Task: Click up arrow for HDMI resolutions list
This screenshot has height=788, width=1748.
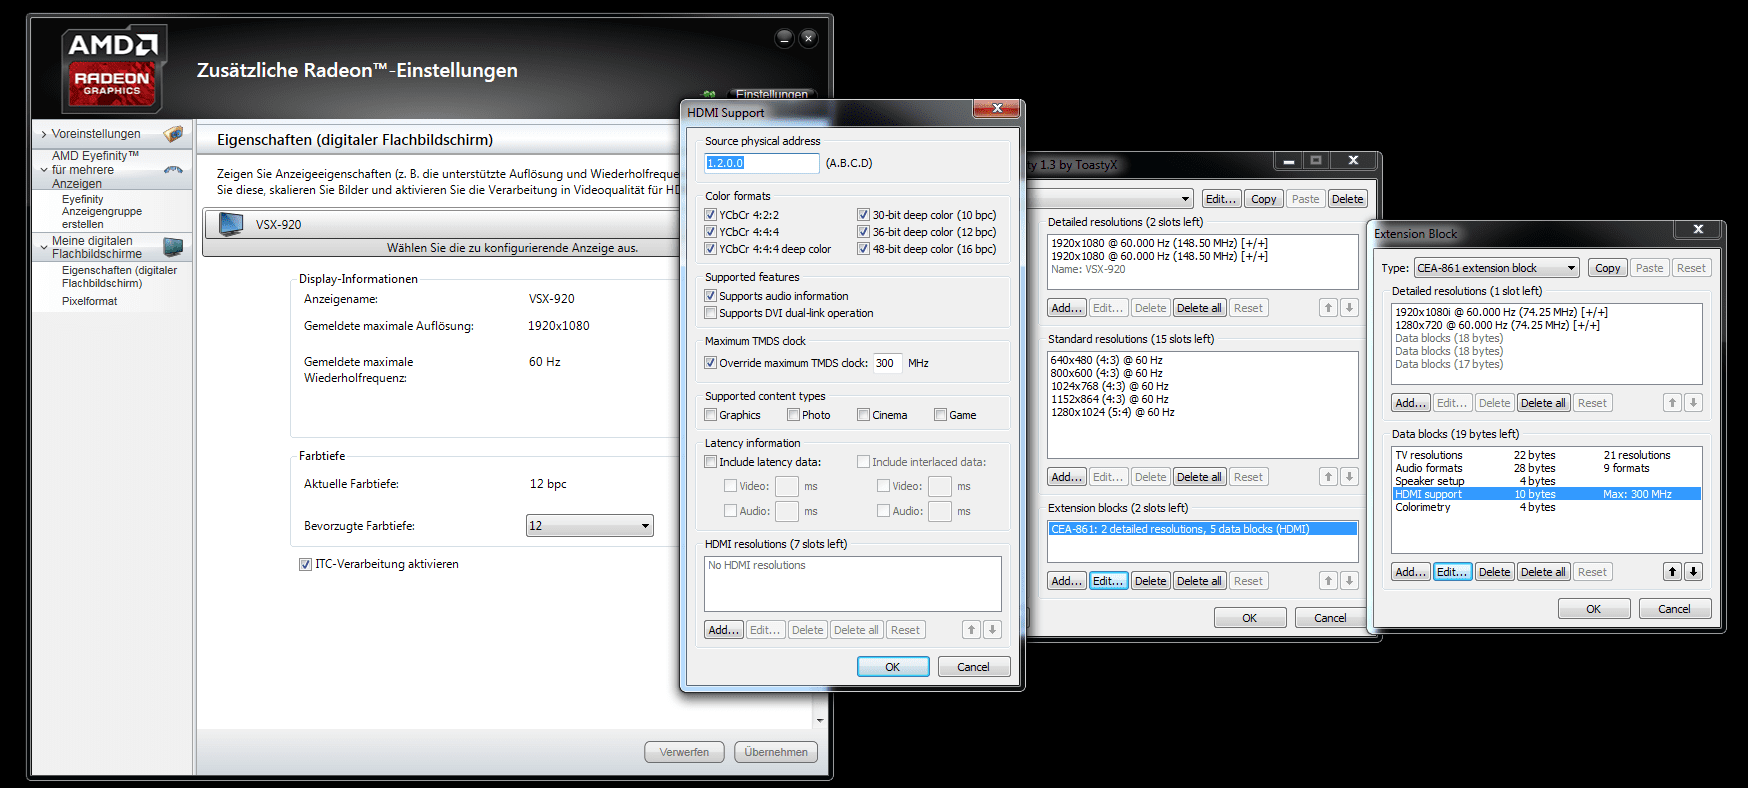Action: (x=971, y=630)
